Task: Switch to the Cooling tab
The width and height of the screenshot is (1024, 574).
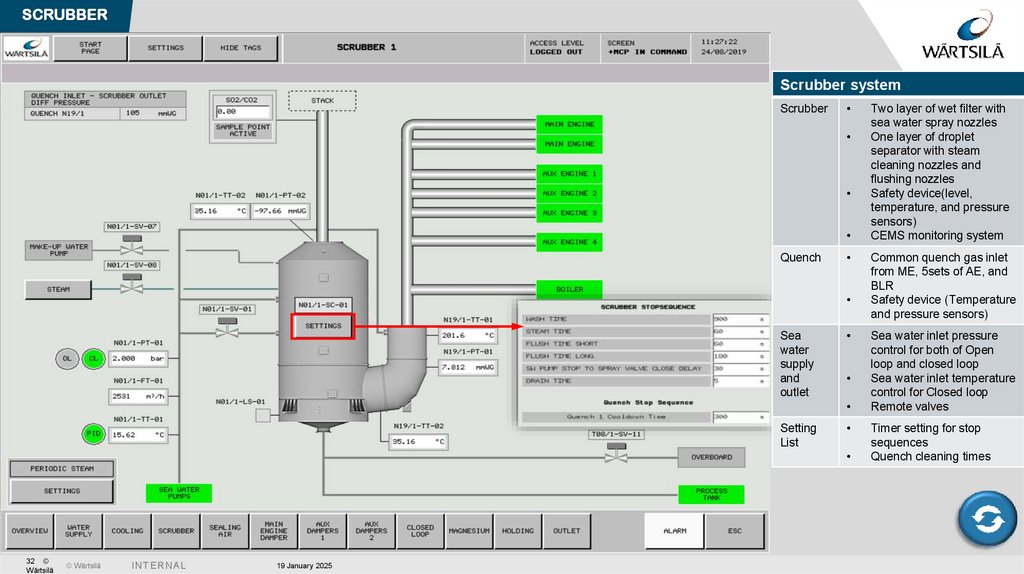Action: [127, 531]
